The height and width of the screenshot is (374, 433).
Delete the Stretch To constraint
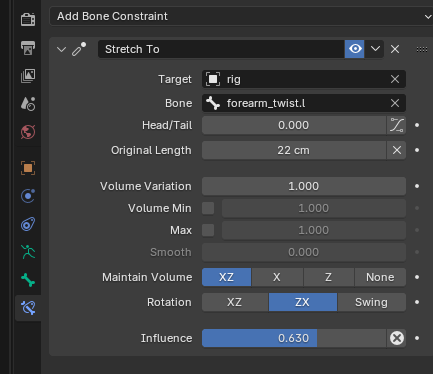[x=395, y=49]
